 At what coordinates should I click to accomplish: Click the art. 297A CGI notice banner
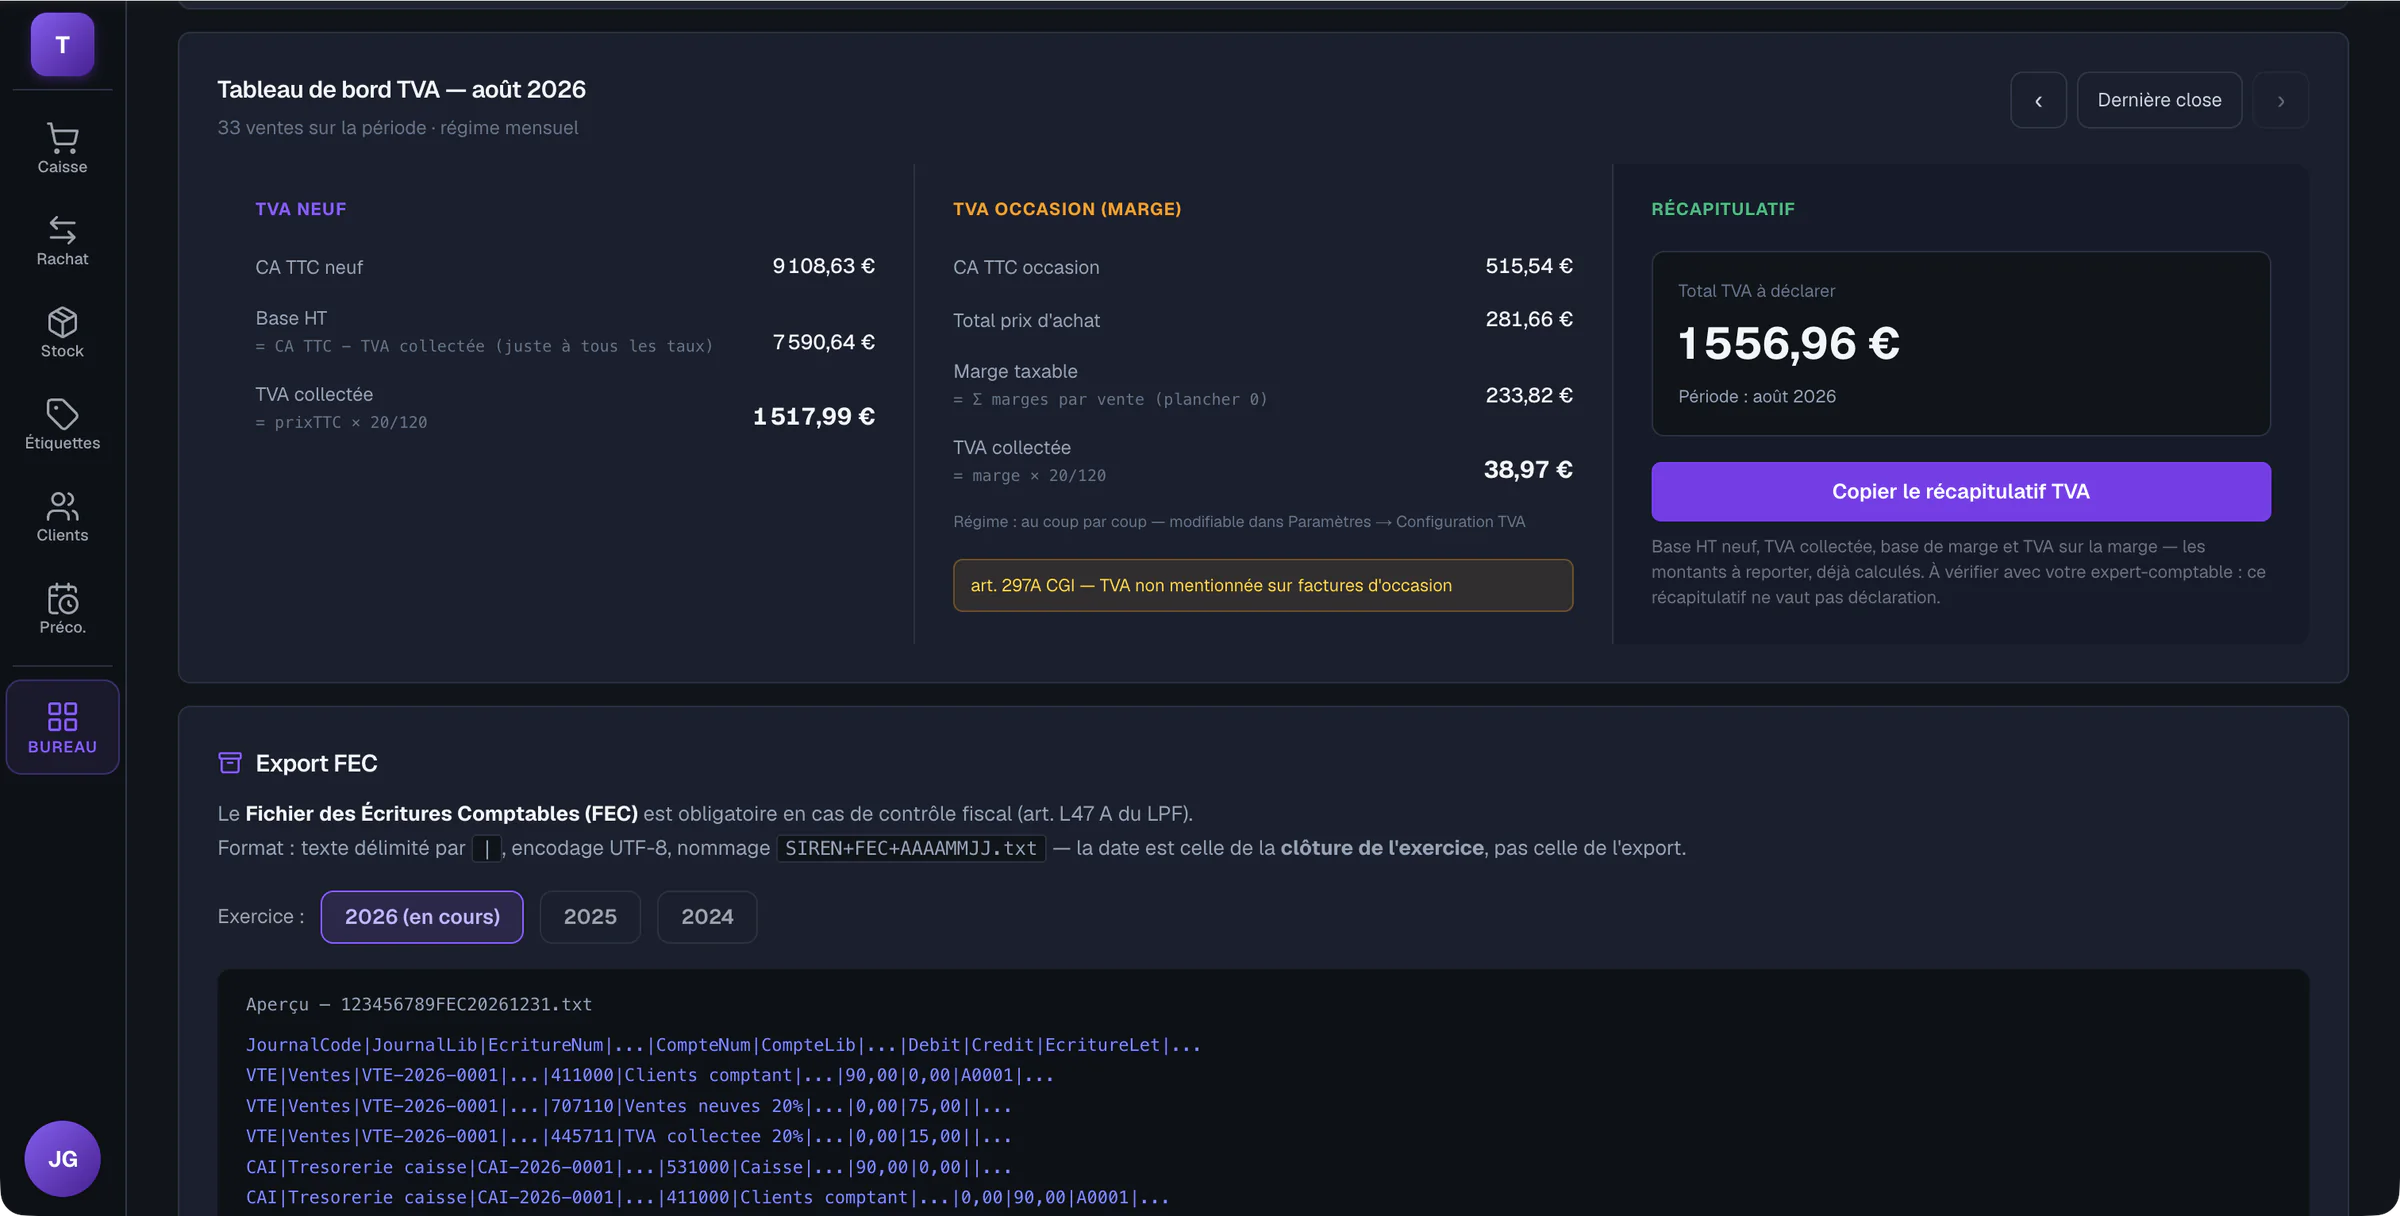1262,585
